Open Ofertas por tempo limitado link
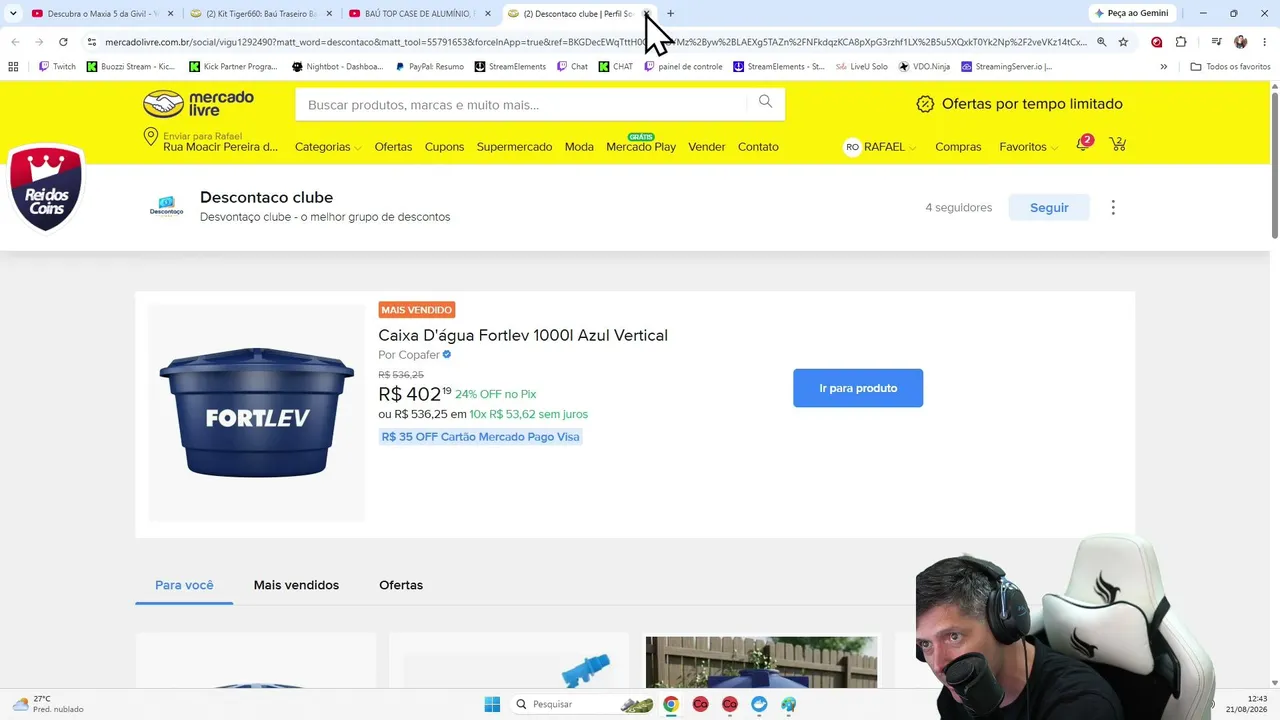Viewport: 1280px width, 720px height. click(1020, 104)
